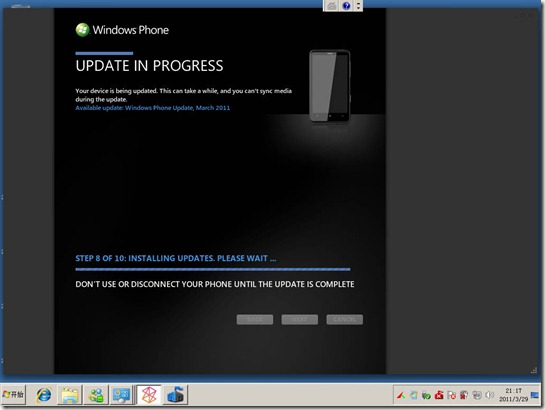Click the tray icon with red X

[x=452, y=395]
